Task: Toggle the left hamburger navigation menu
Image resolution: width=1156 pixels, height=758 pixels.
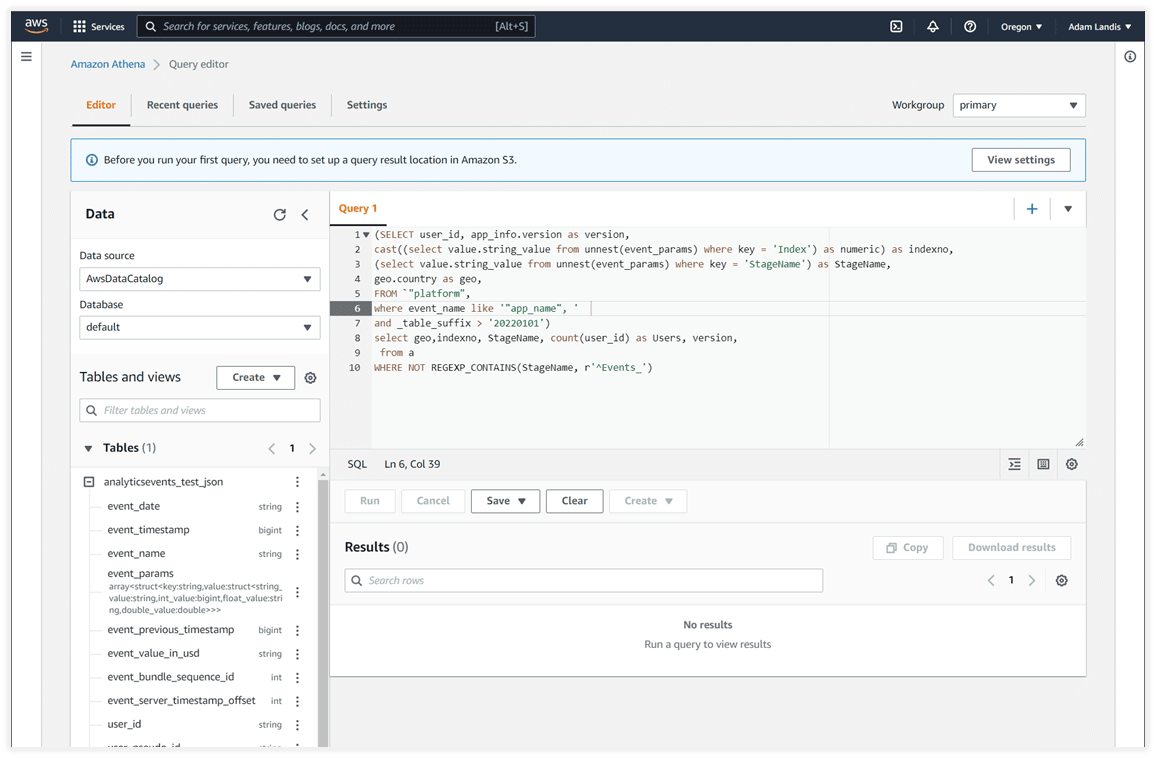Action: (27, 56)
